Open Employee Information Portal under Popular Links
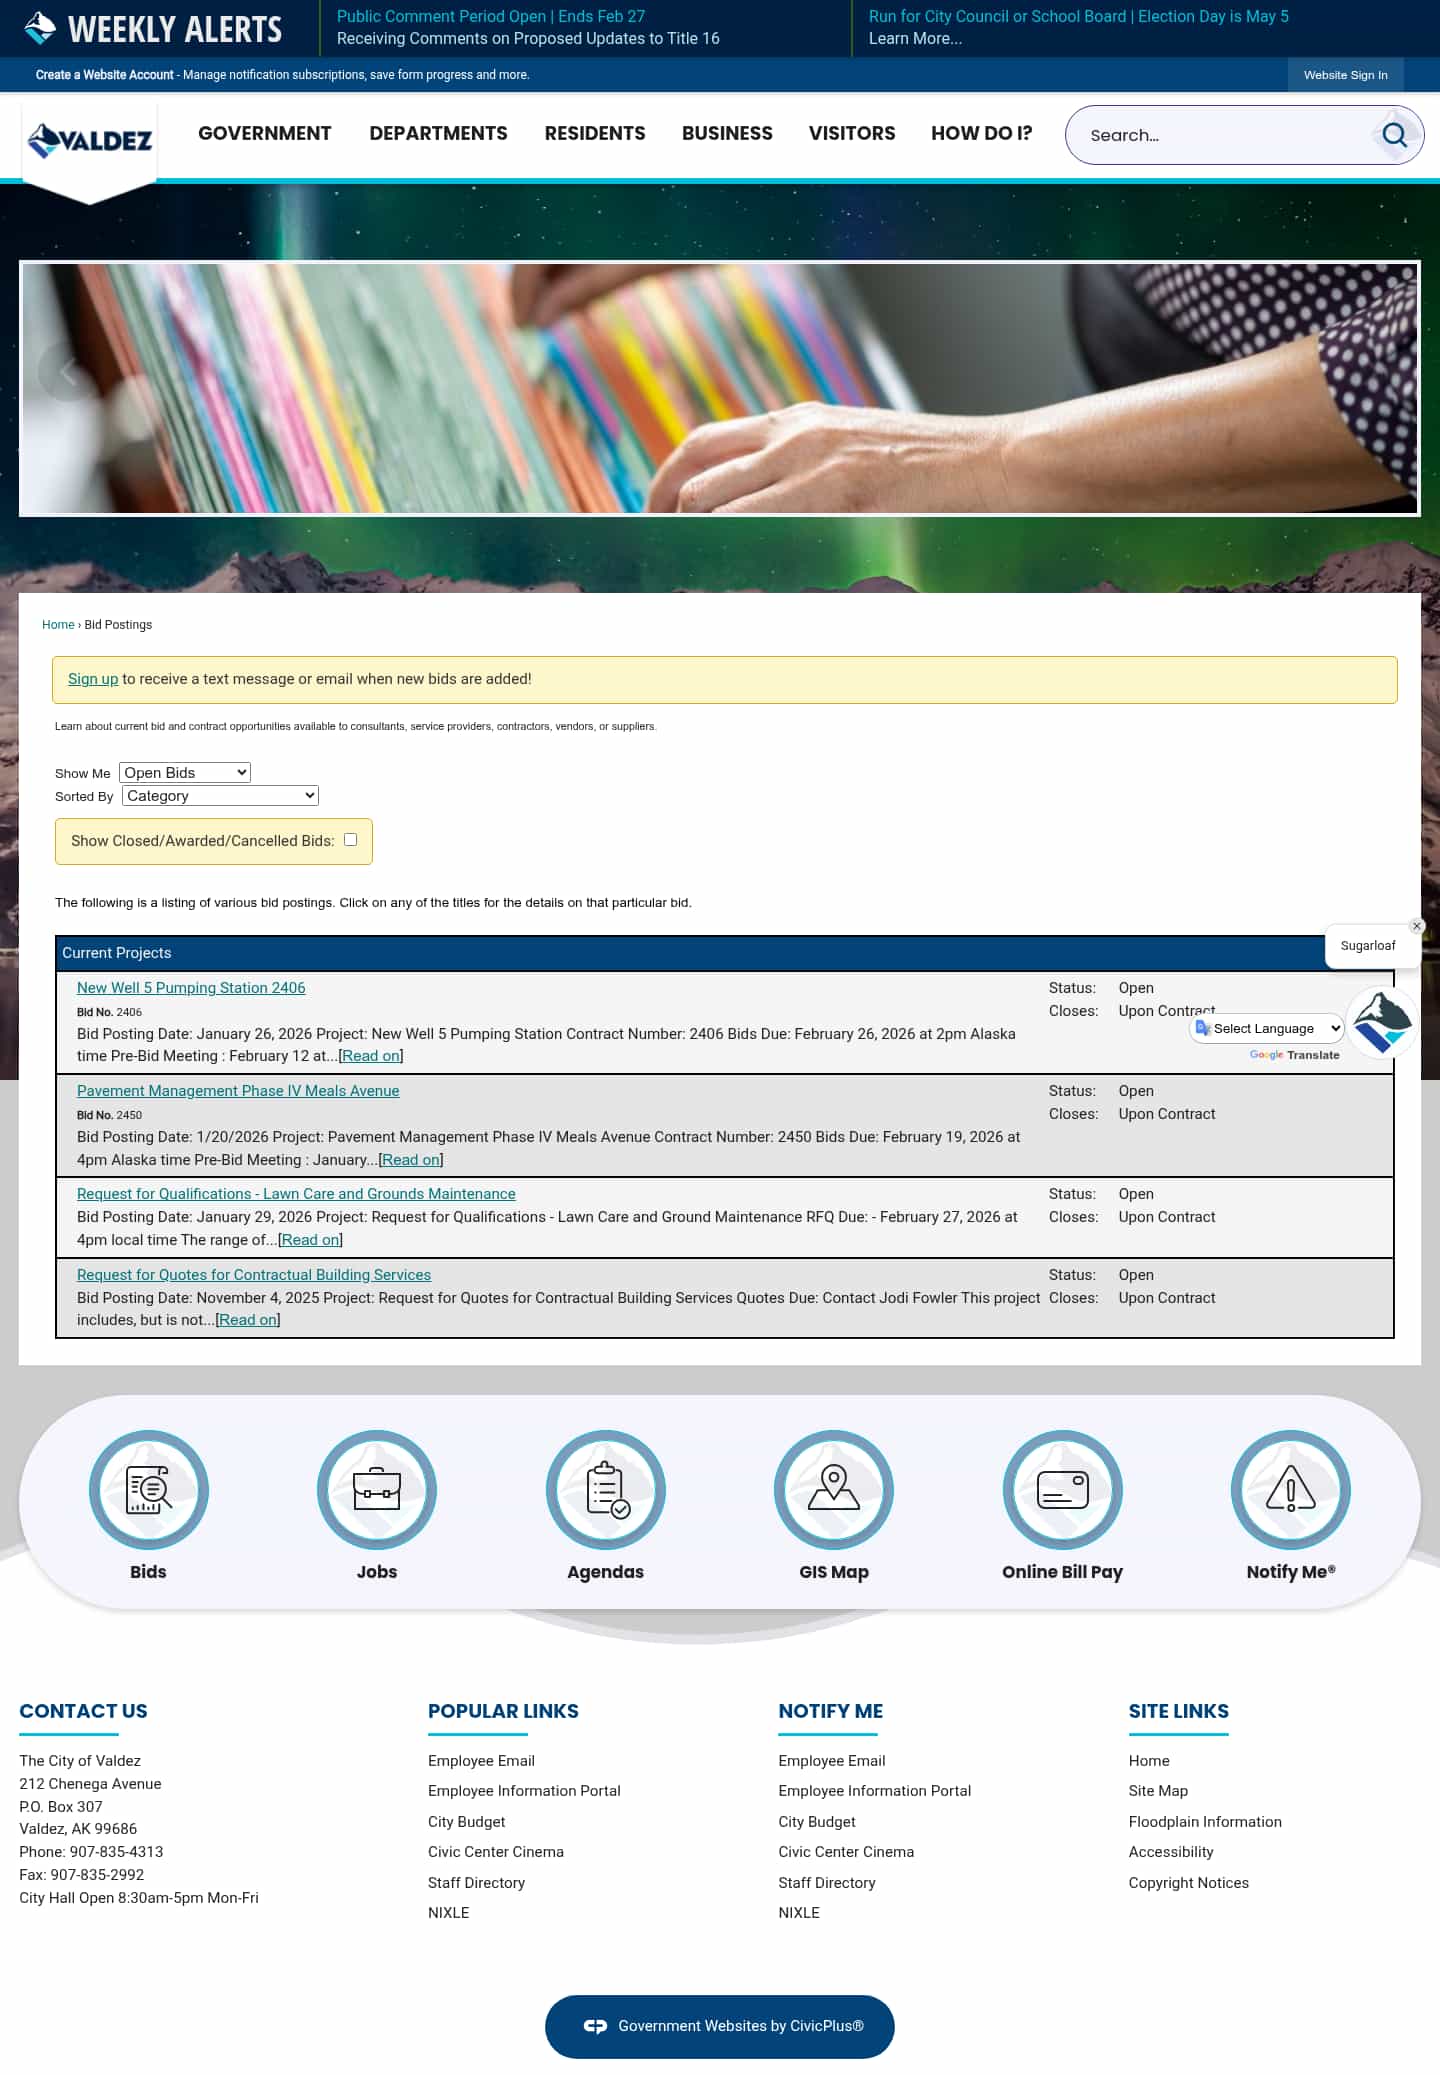Viewport: 1440px width, 2075px height. pyautogui.click(x=524, y=1791)
